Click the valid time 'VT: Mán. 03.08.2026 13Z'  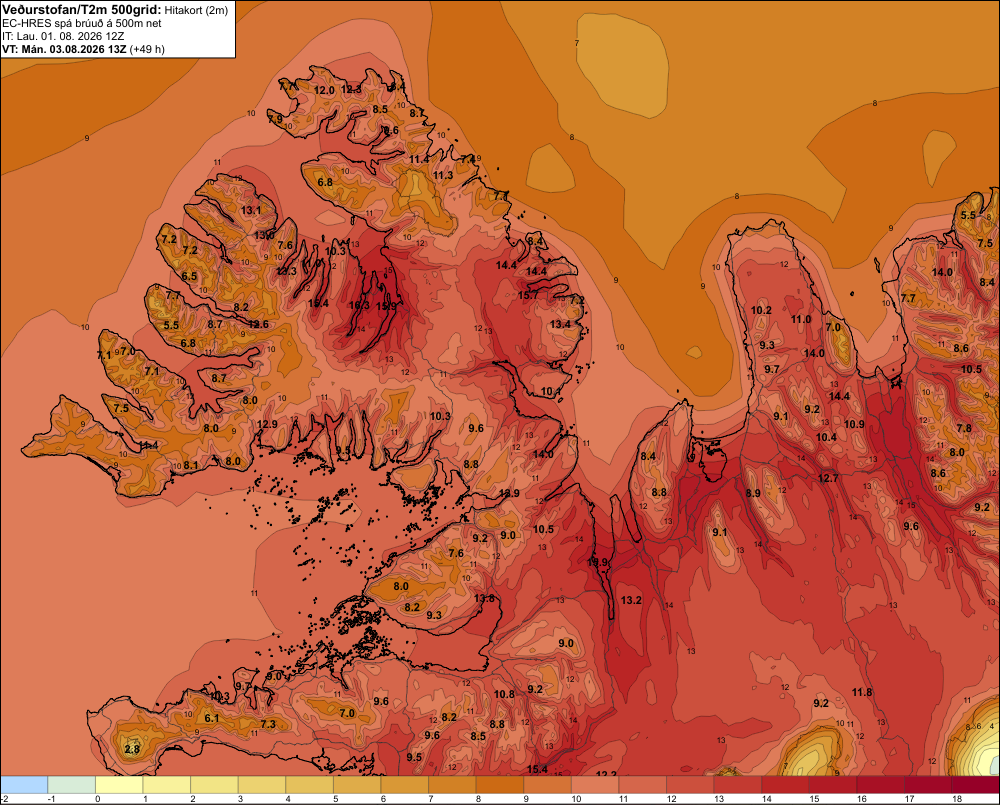[64, 49]
